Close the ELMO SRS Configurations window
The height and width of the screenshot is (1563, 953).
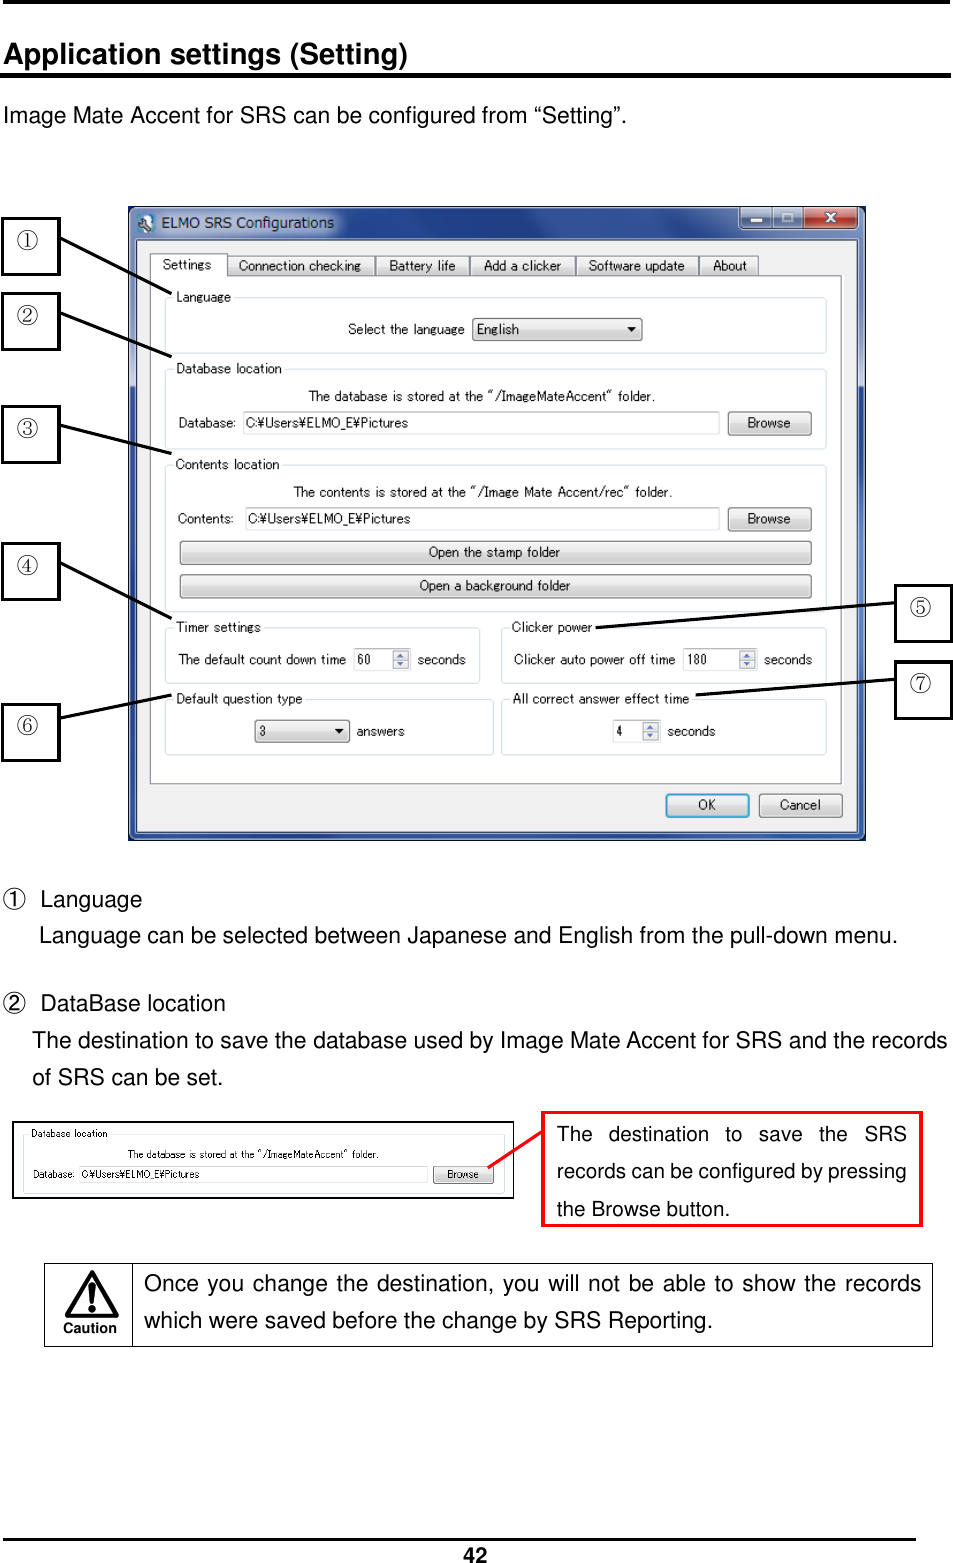click(830, 217)
